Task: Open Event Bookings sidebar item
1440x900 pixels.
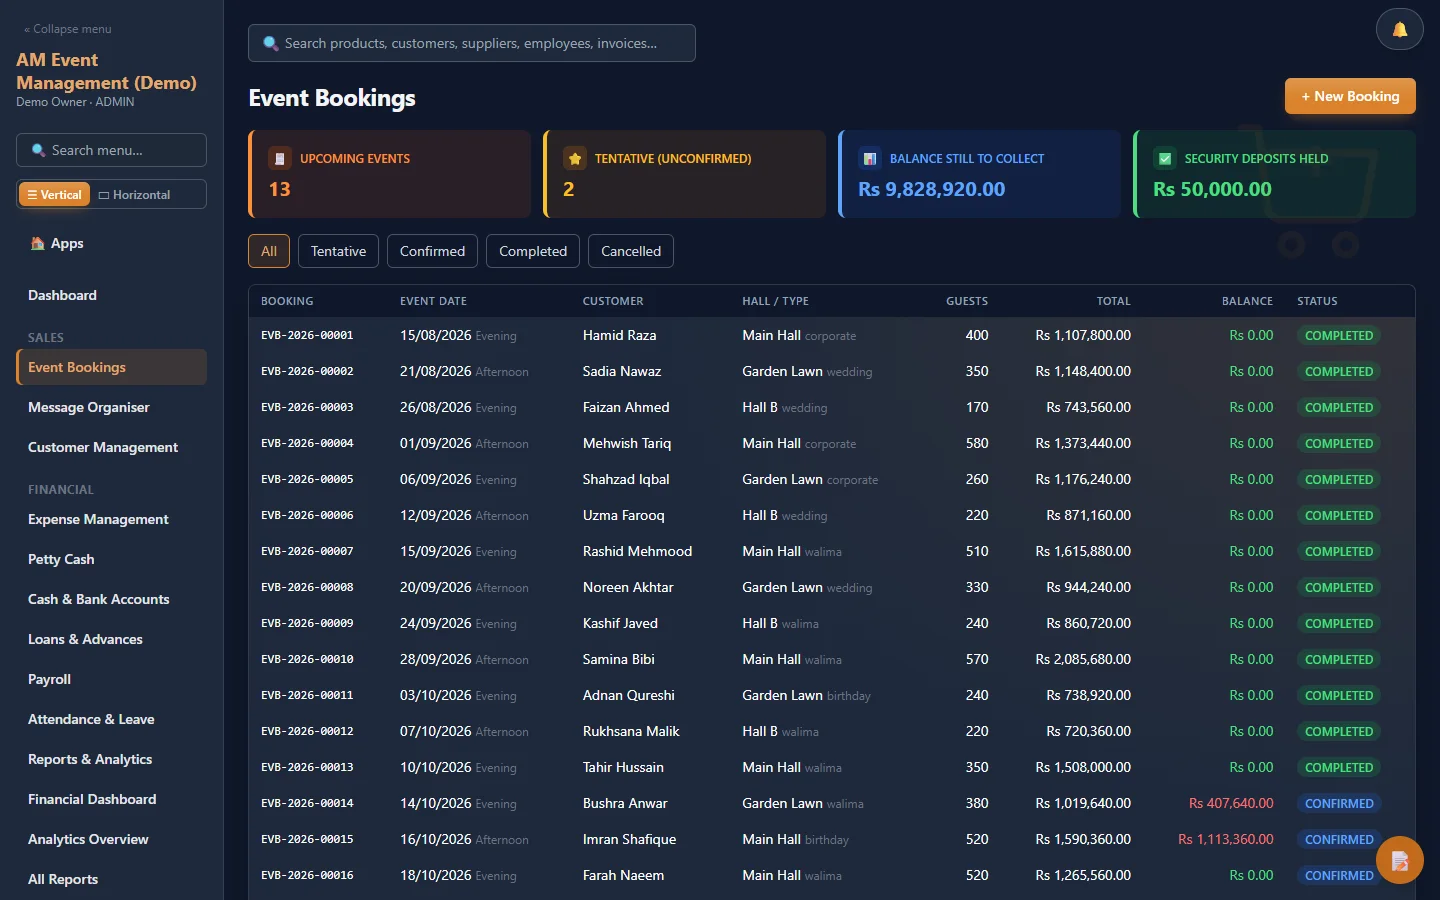Action: pos(111,367)
